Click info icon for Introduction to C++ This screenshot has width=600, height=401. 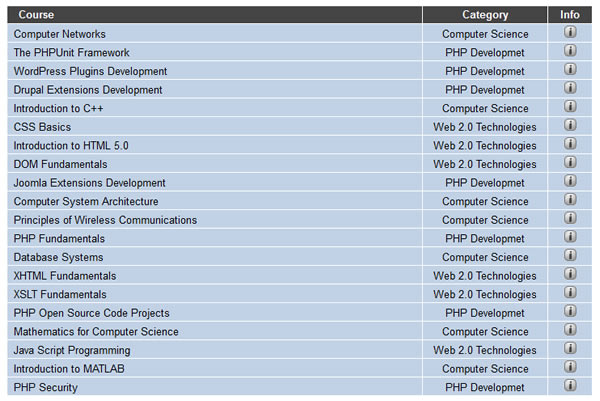pos(570,108)
